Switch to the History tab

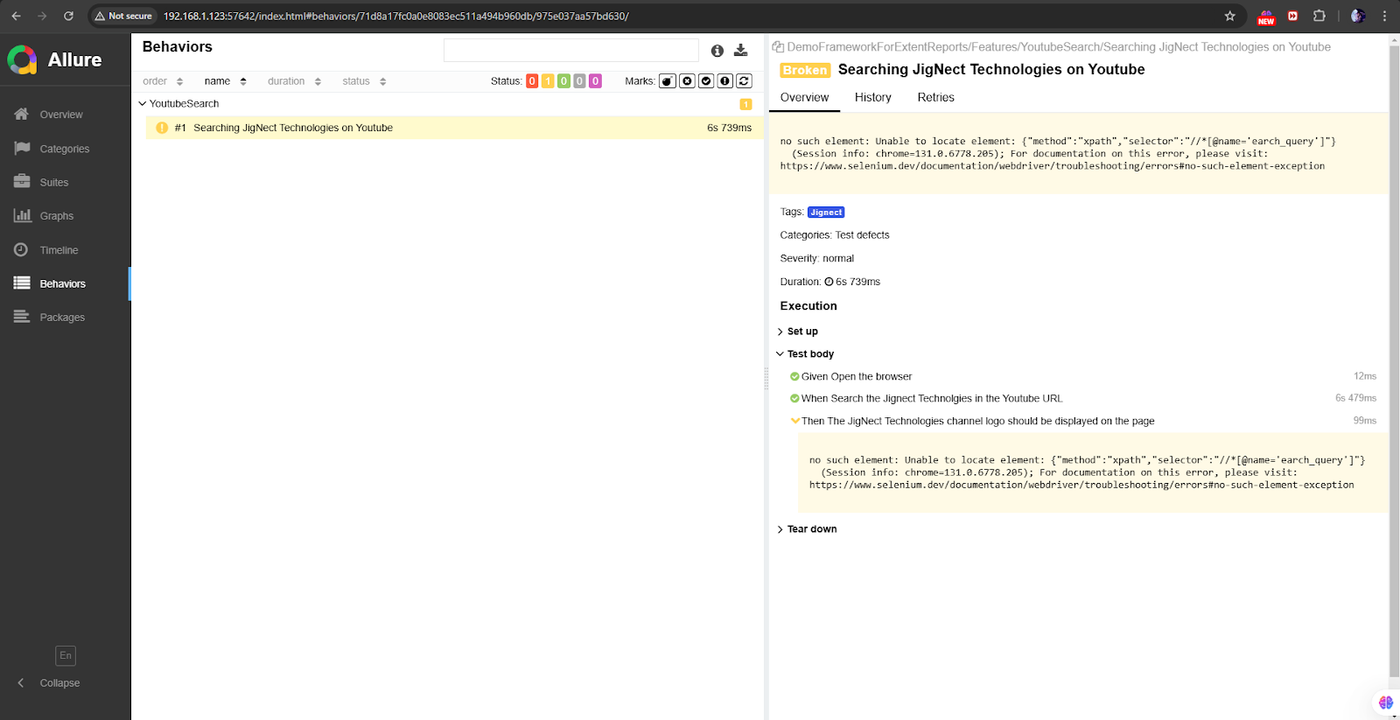click(873, 97)
